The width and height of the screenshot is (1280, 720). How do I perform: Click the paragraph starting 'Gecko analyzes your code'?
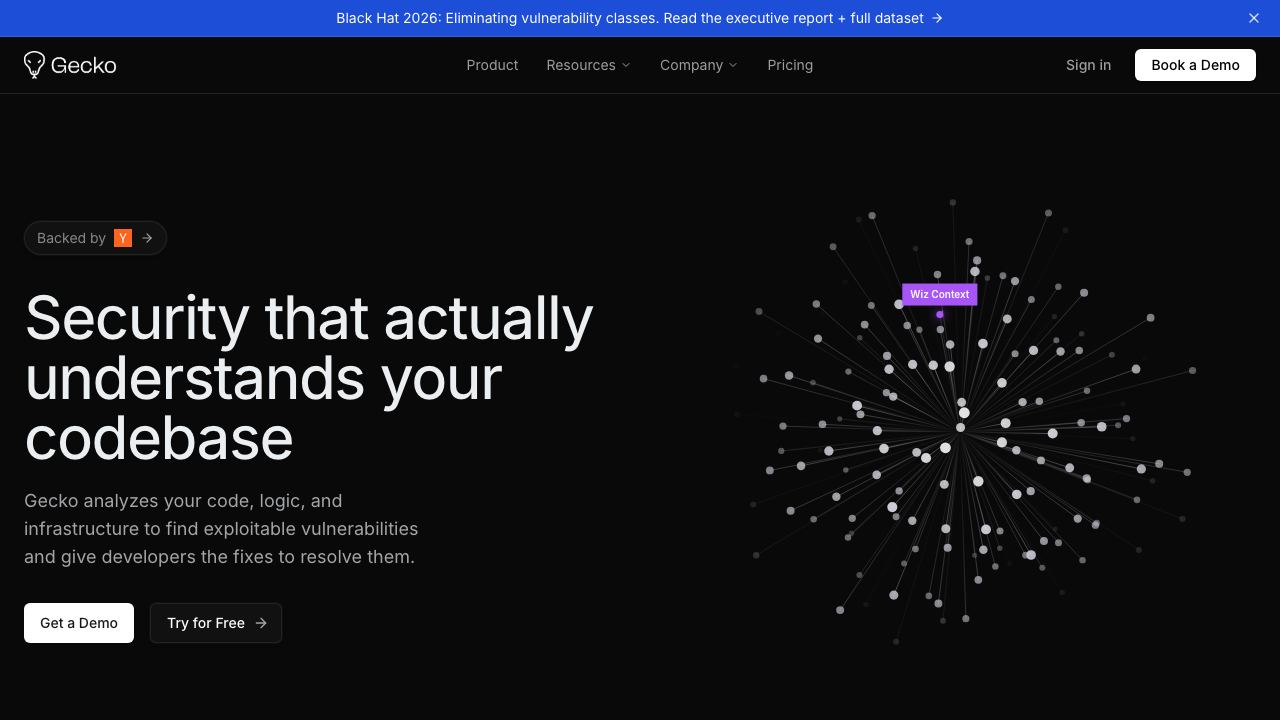pyautogui.click(x=221, y=529)
